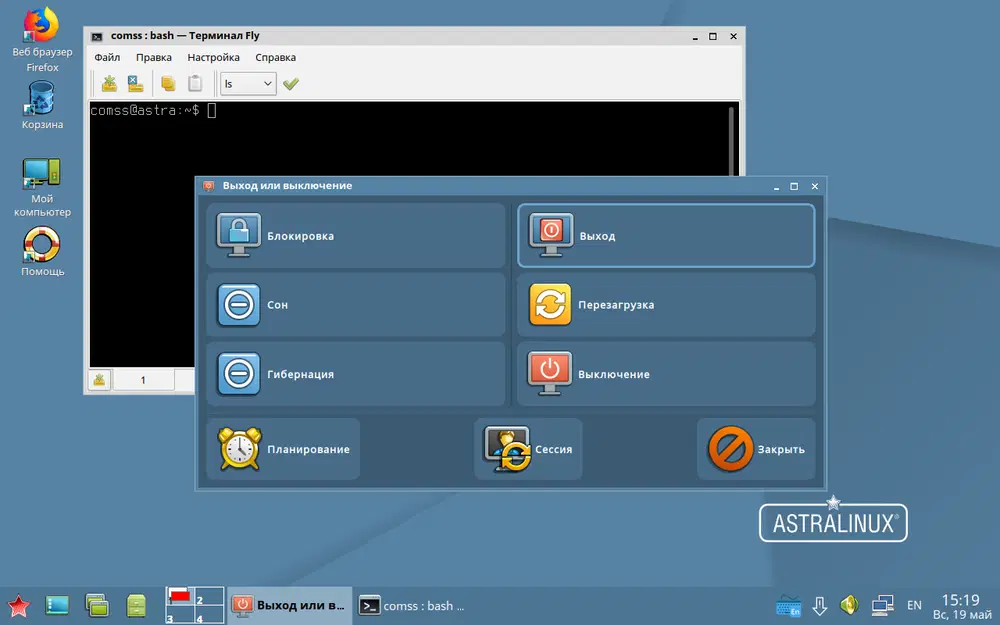Click the paste clipboard icon in terminal toolbar
Viewport: 1000px width, 625px height.
[x=195, y=84]
